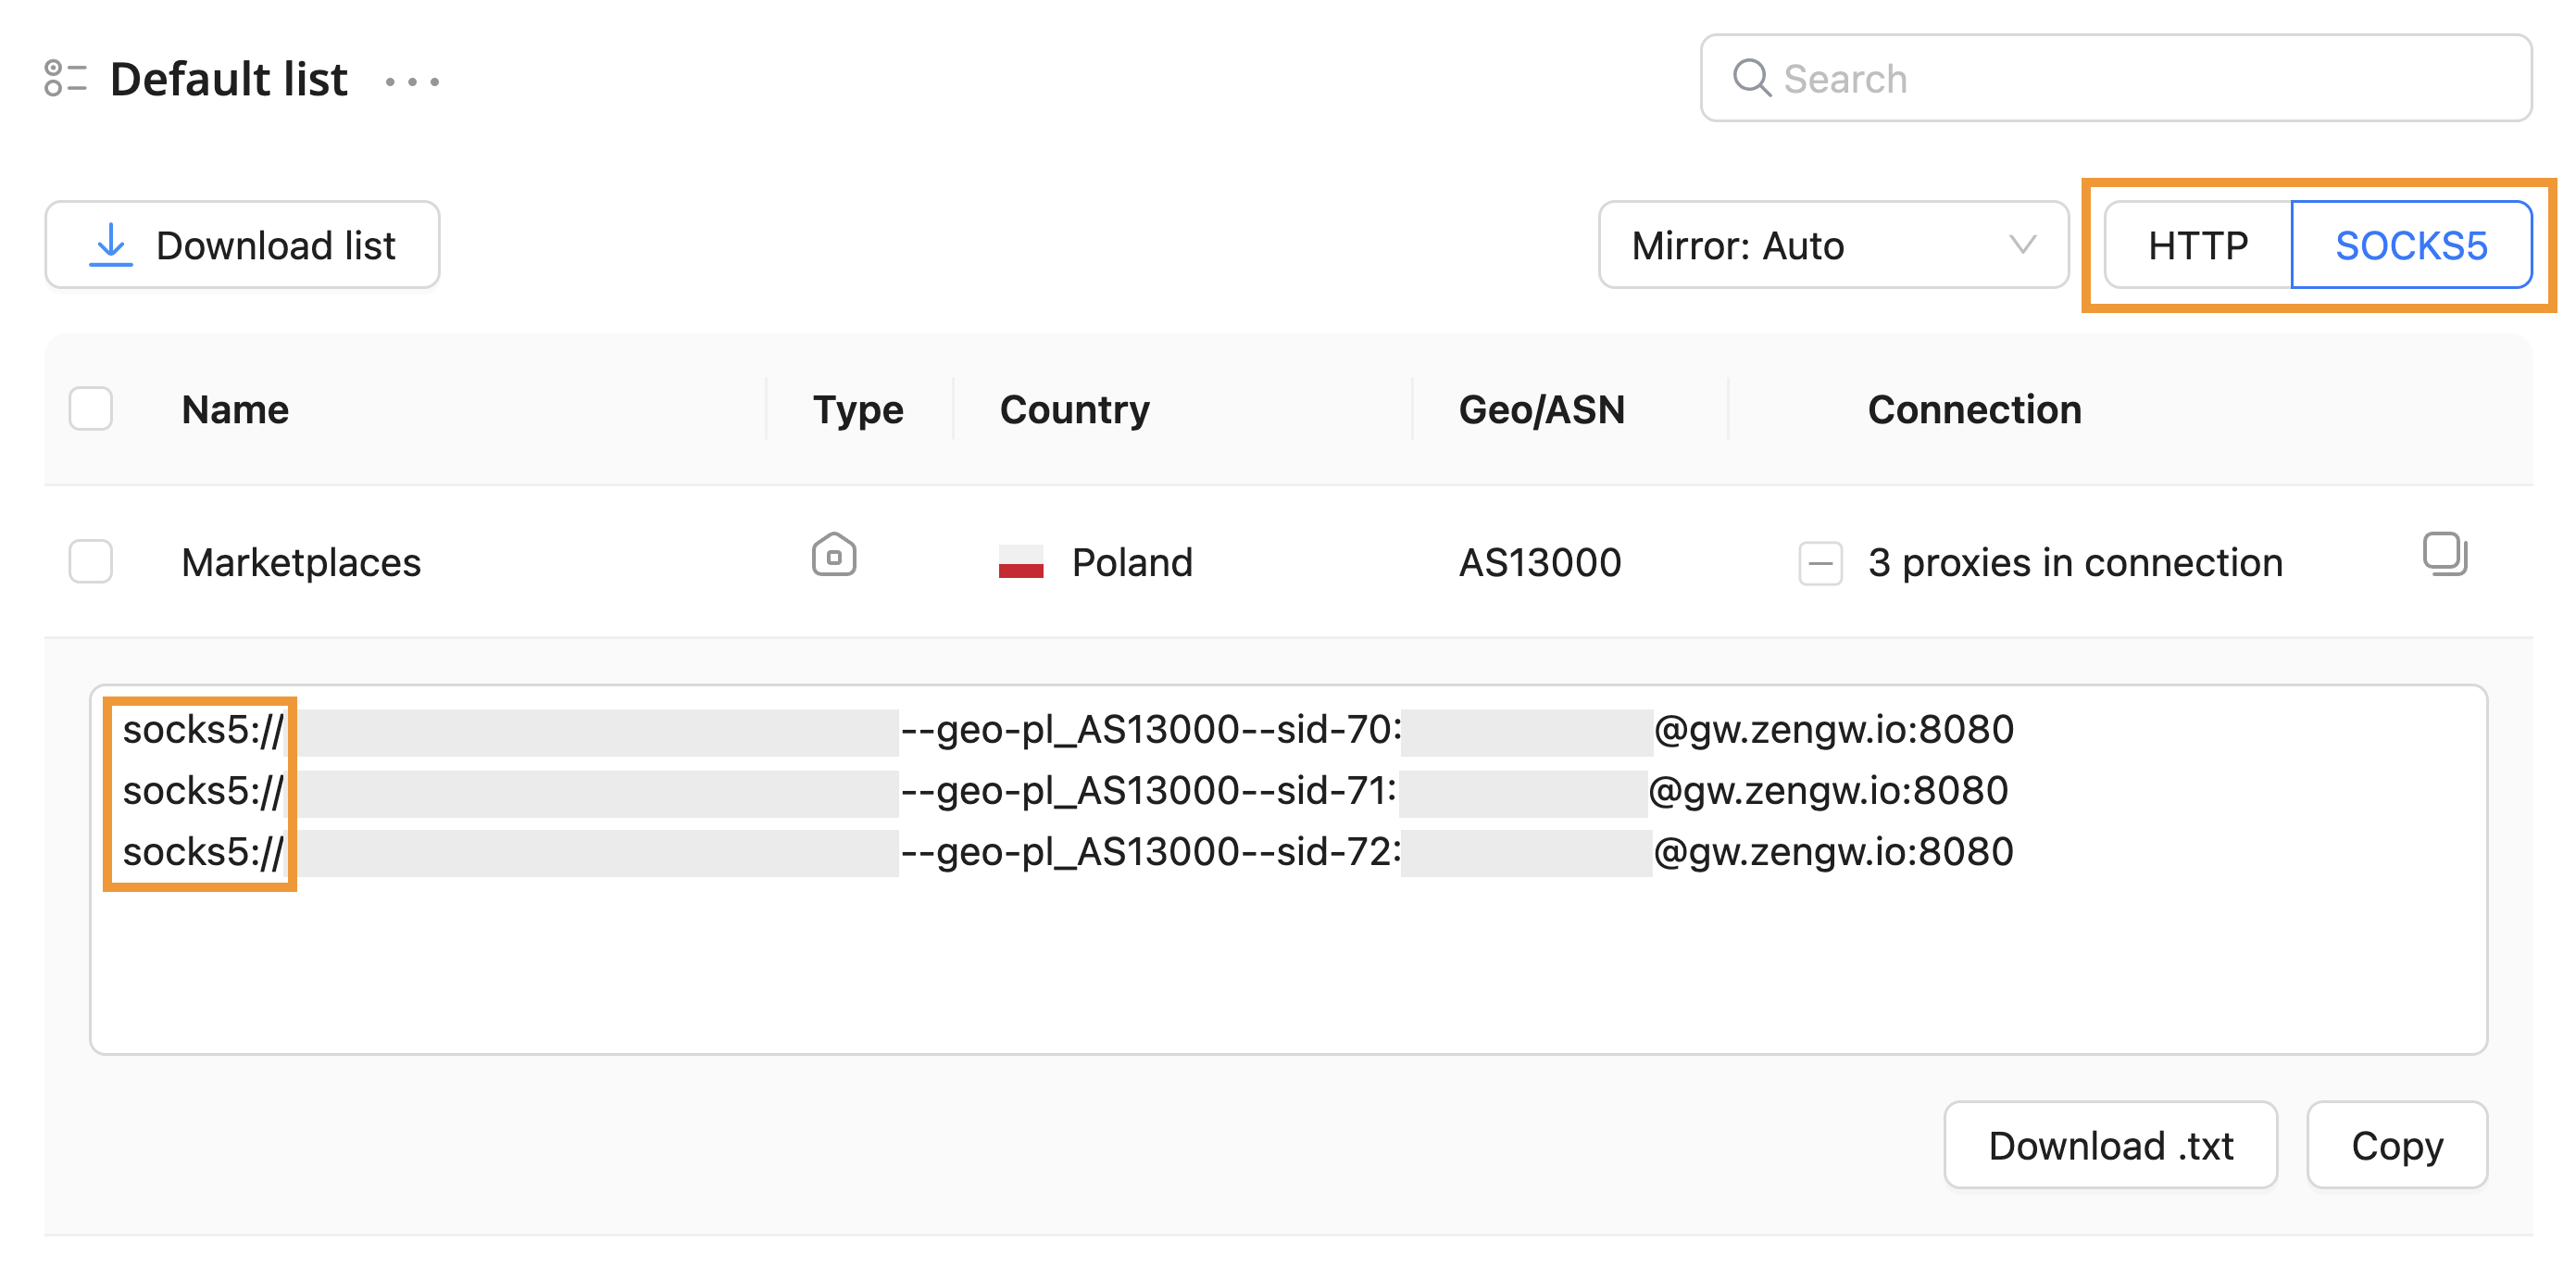Click the download arrow icon
Image resolution: width=2576 pixels, height=1280 pixels.
pos(111,245)
